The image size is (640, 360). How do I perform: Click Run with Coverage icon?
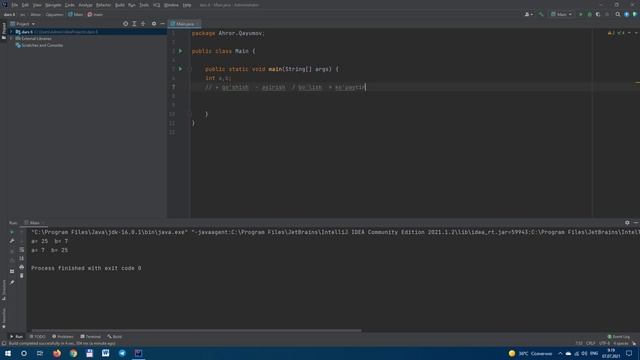(x=598, y=14)
